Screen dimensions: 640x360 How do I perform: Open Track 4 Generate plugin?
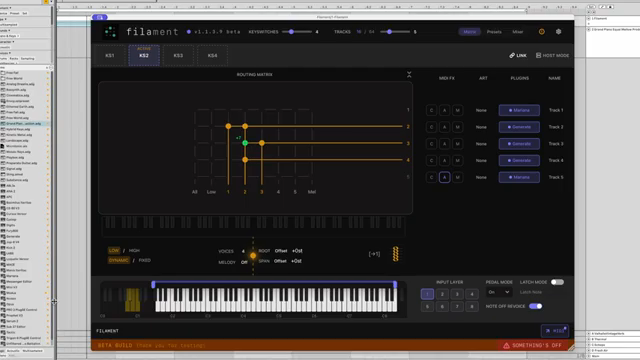tap(519, 160)
